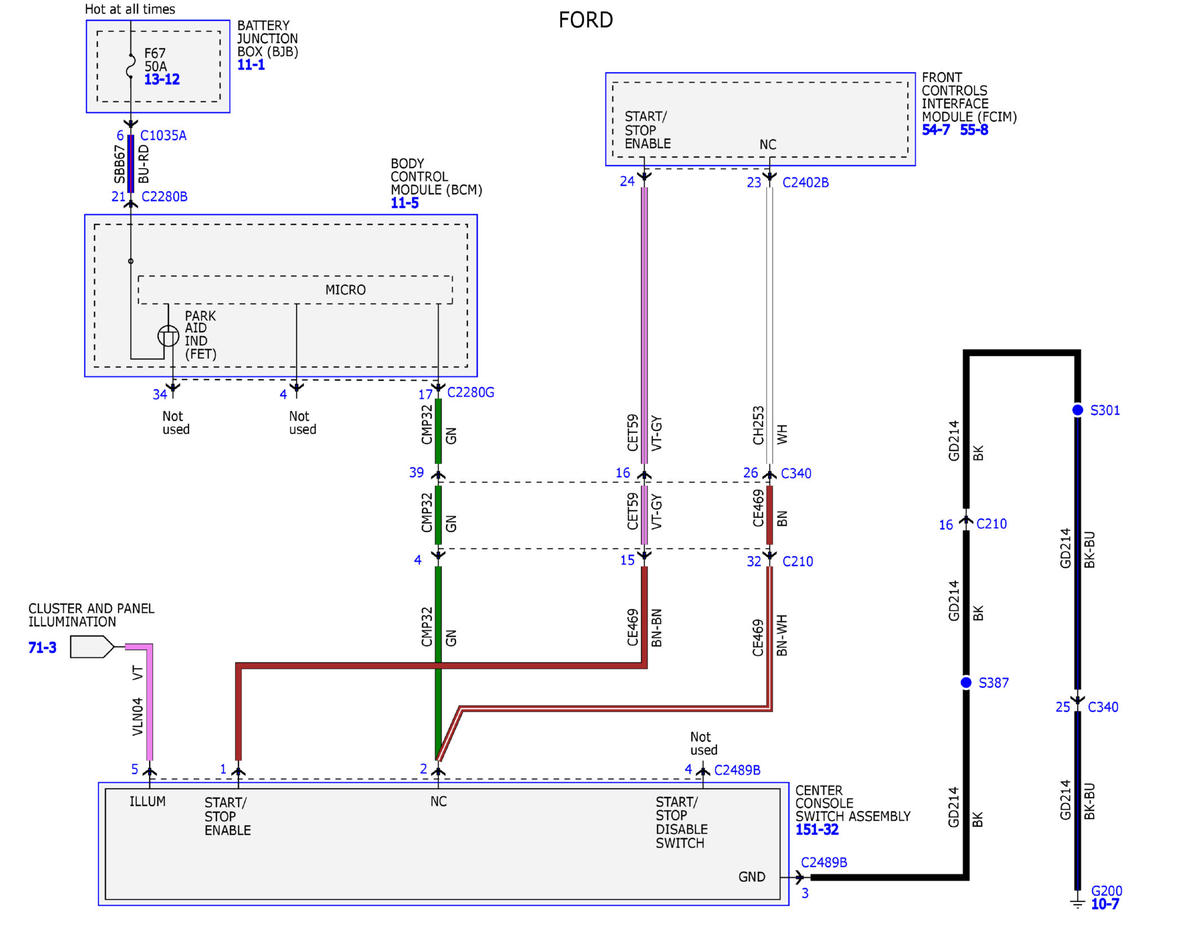Click FCIM pin number 24
Image resolution: width=1200 pixels, height=927 pixels.
click(627, 182)
